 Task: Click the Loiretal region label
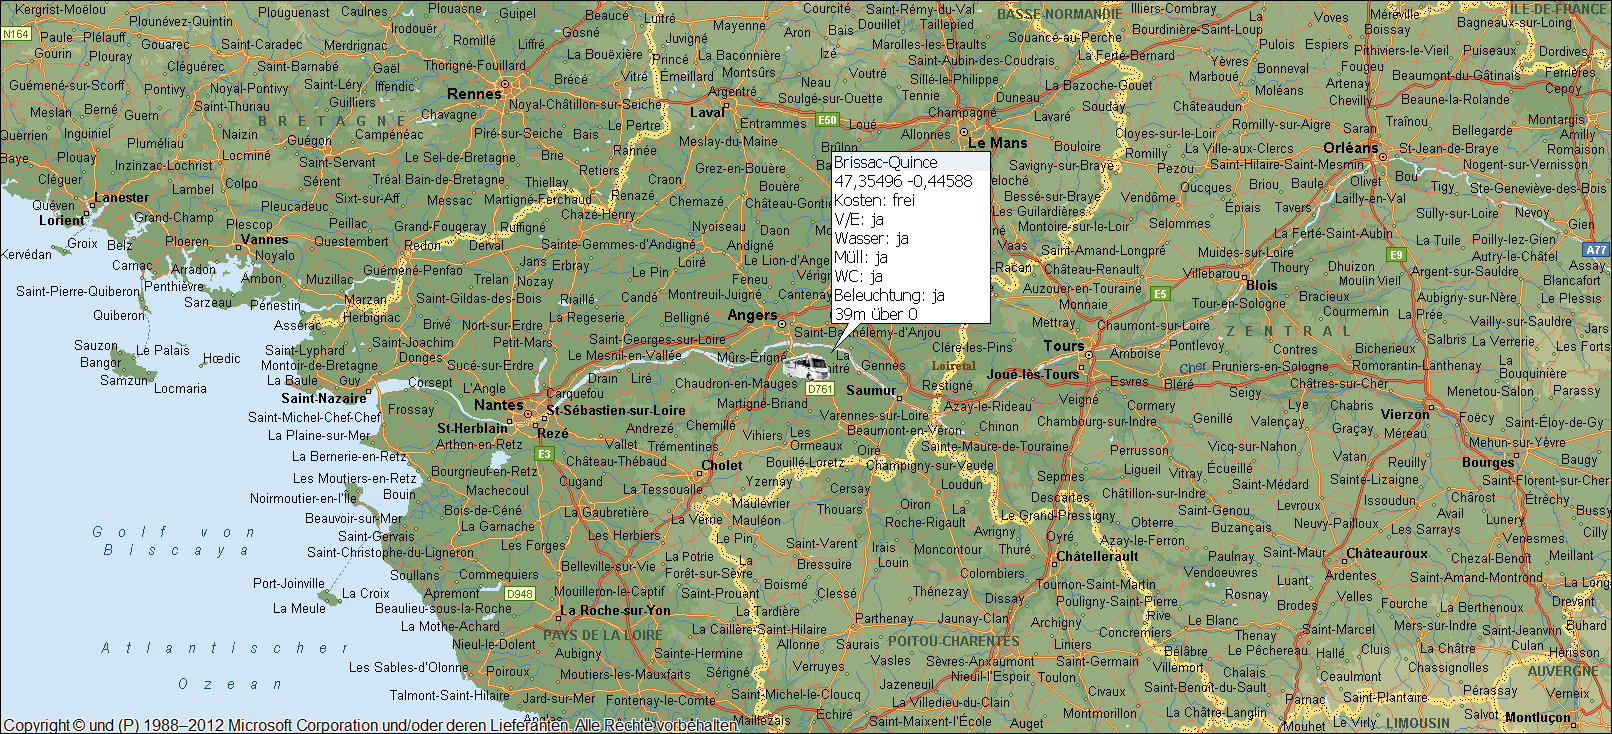point(954,366)
